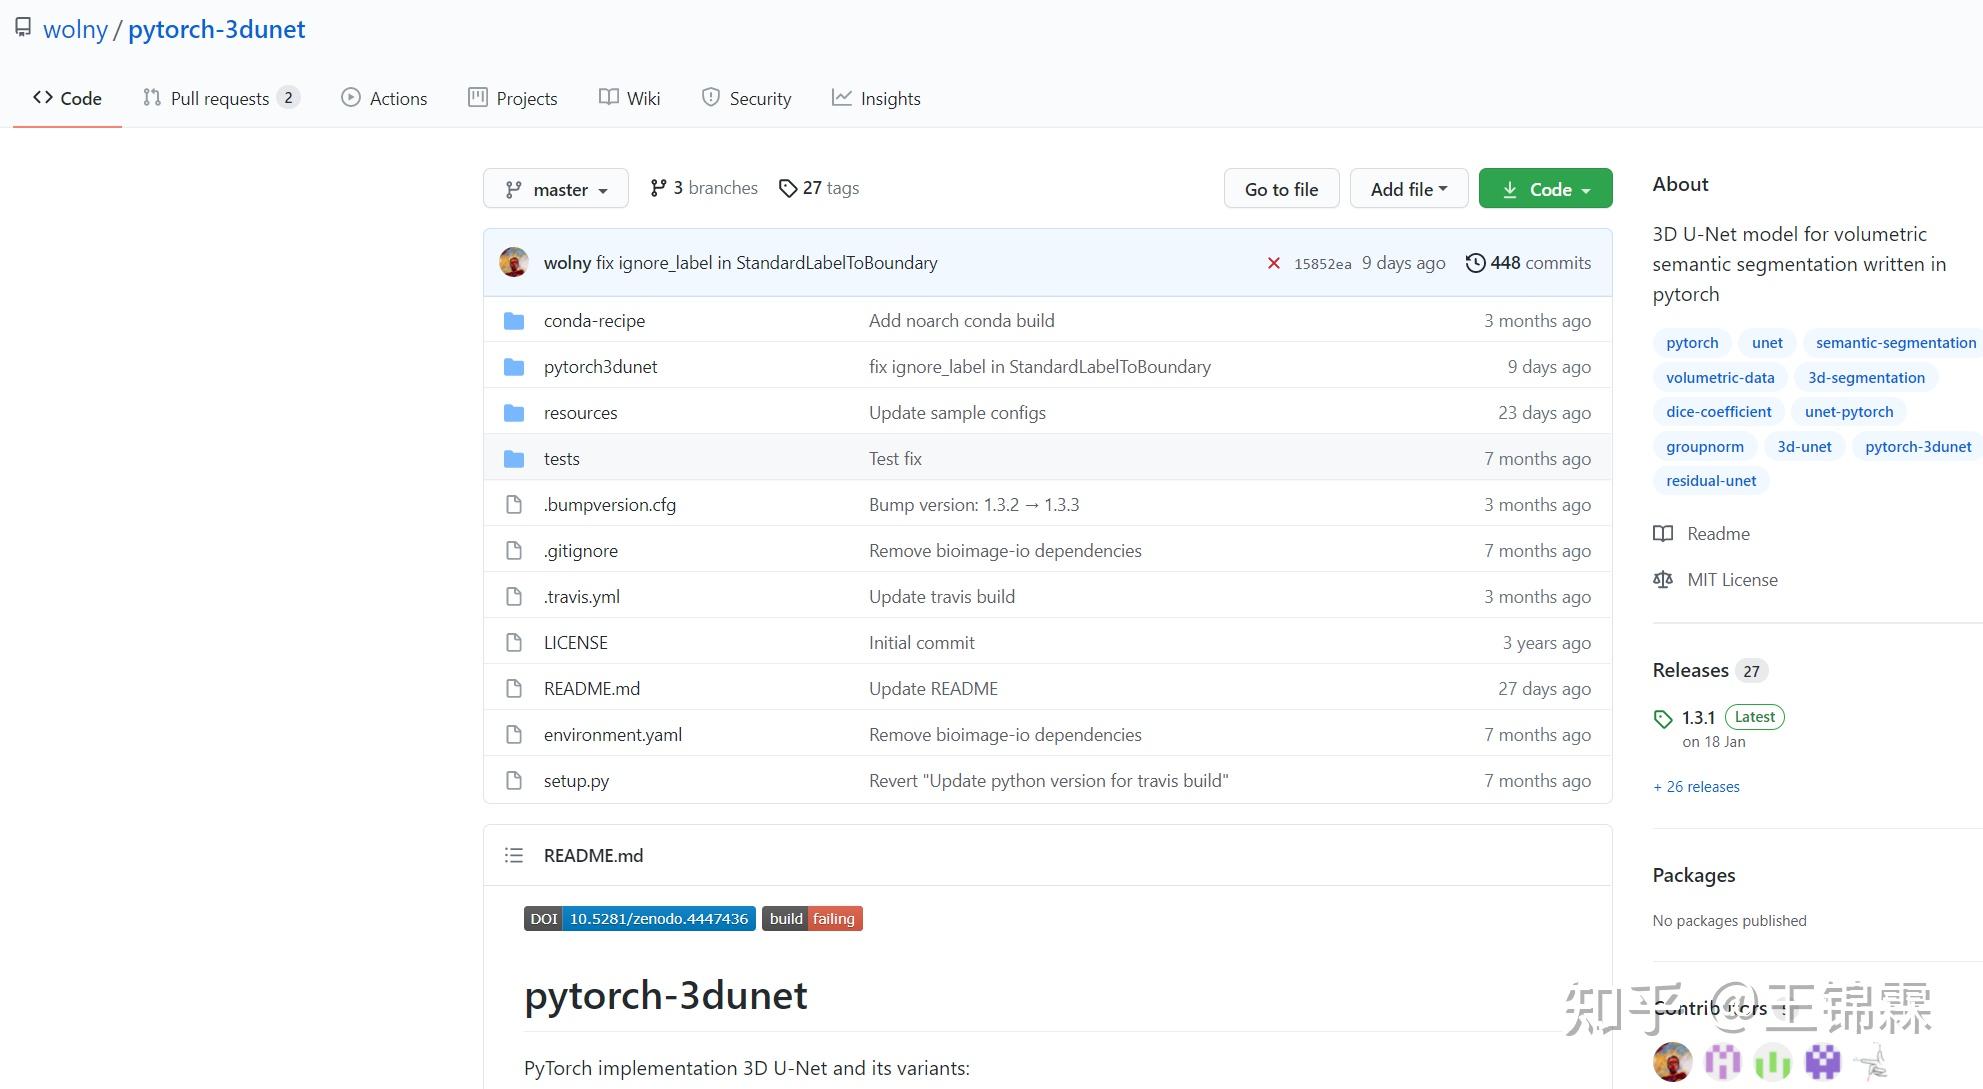Expand the master branch dropdown
1983x1089 pixels.
coord(556,189)
